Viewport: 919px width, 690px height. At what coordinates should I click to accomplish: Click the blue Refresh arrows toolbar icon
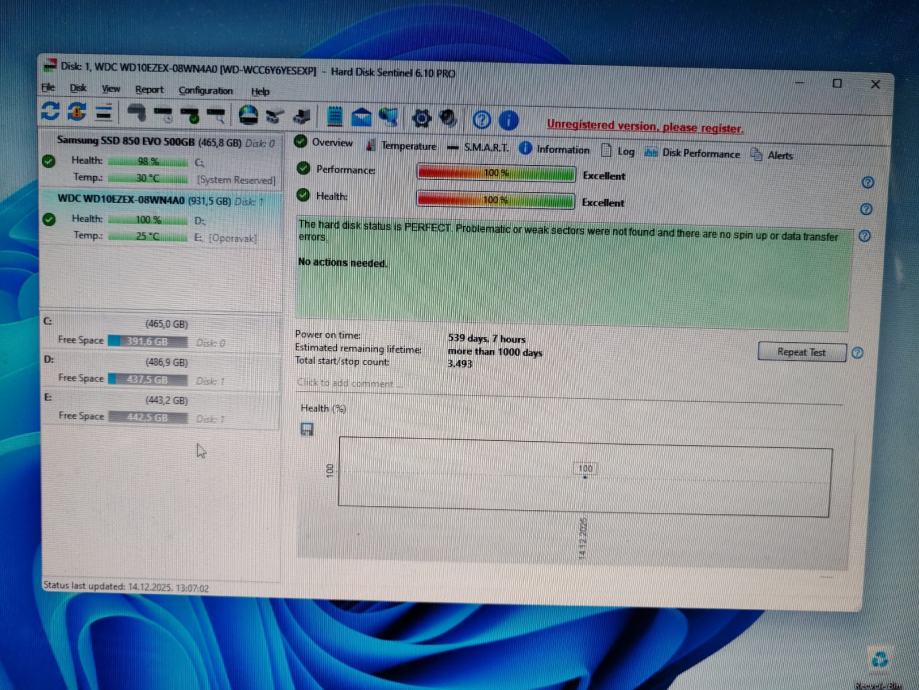pos(50,111)
